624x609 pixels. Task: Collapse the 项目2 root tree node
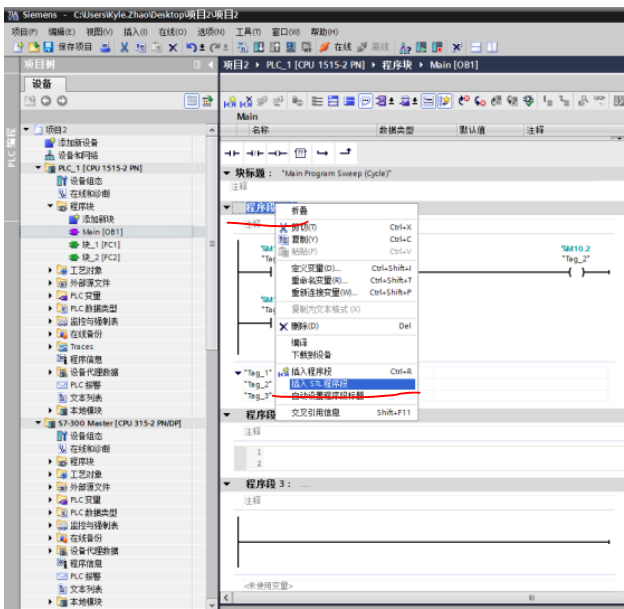pyautogui.click(x=27, y=129)
